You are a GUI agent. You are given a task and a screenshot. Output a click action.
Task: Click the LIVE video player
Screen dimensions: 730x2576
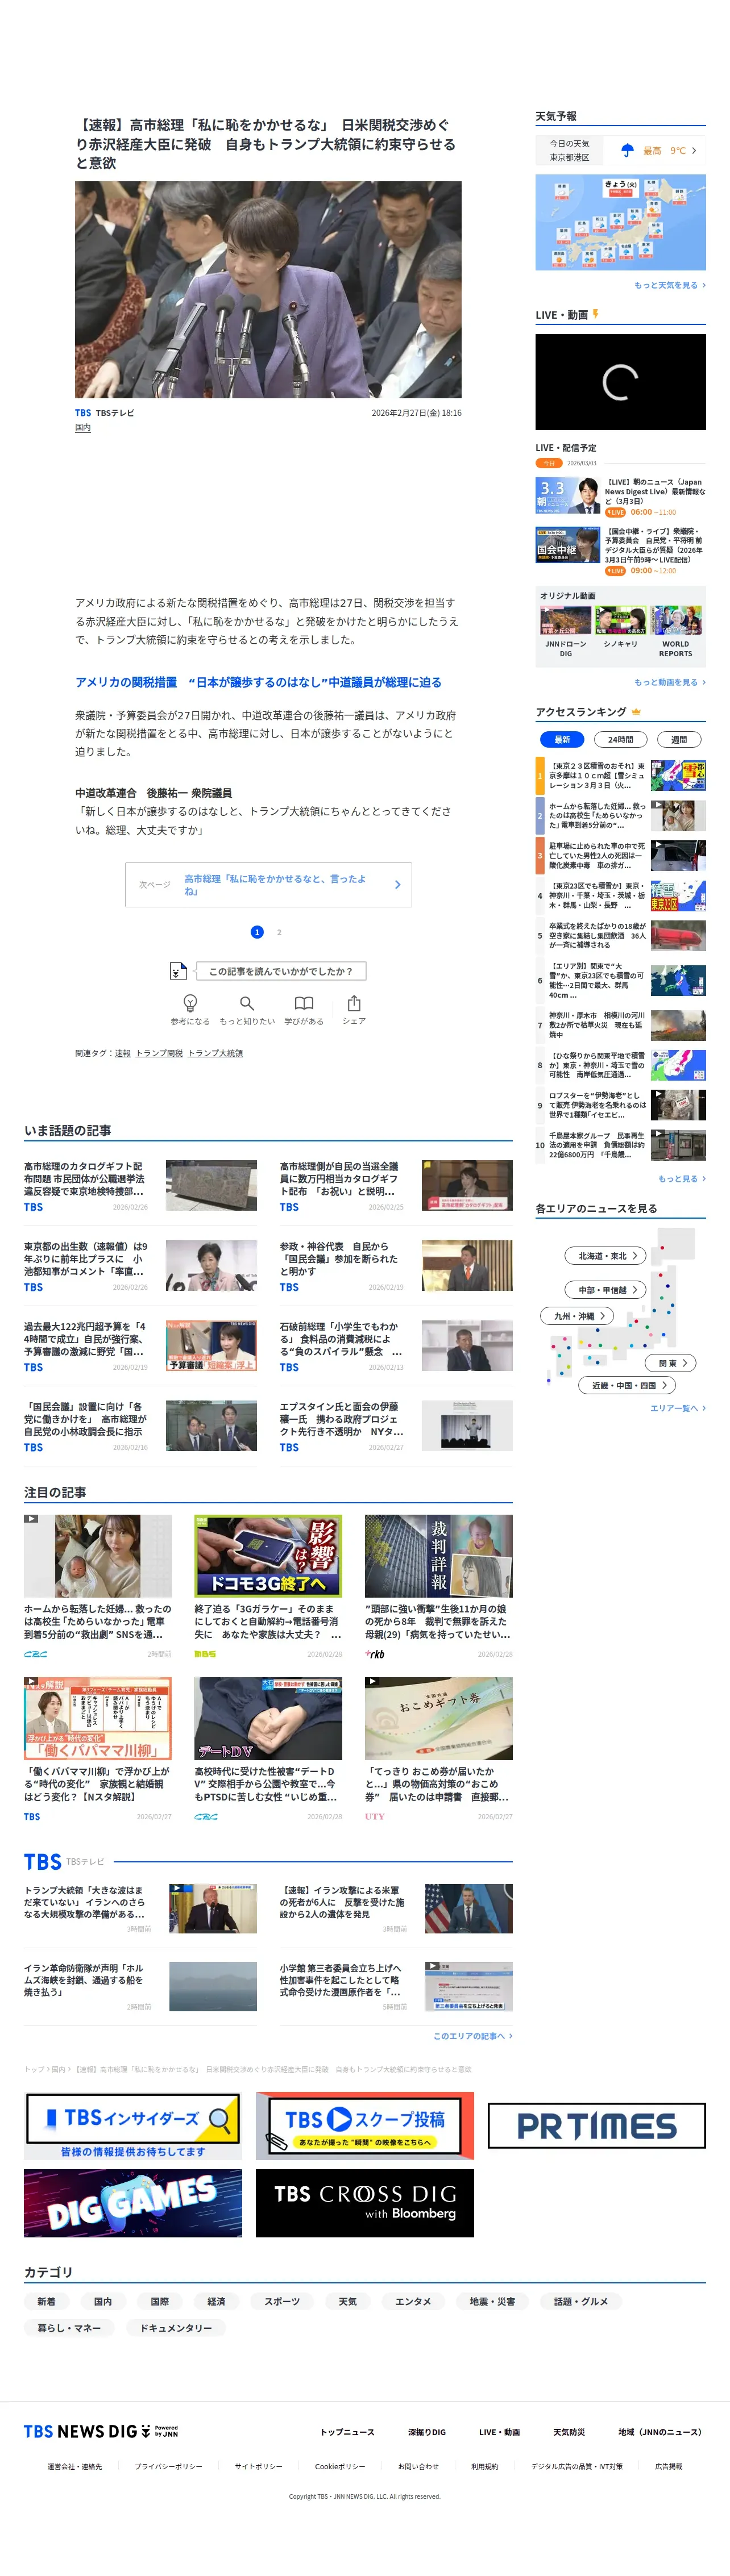tap(620, 382)
